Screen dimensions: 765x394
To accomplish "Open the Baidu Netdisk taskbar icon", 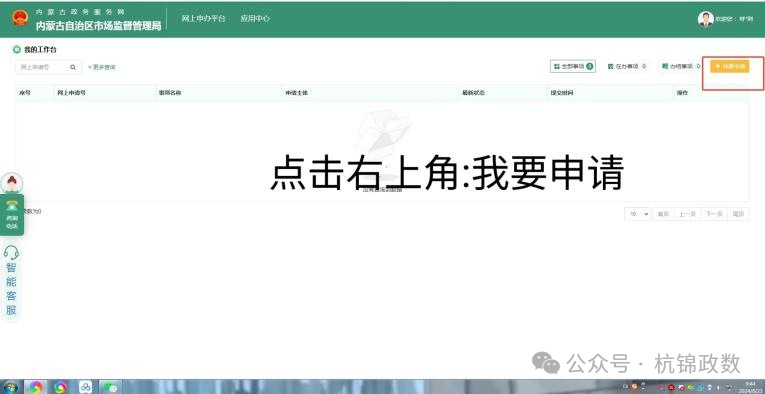I will [85, 387].
